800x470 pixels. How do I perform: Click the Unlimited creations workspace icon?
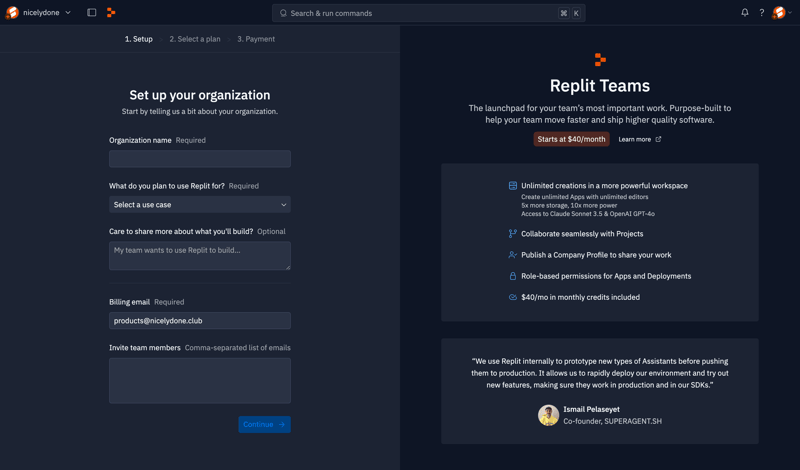click(513, 186)
